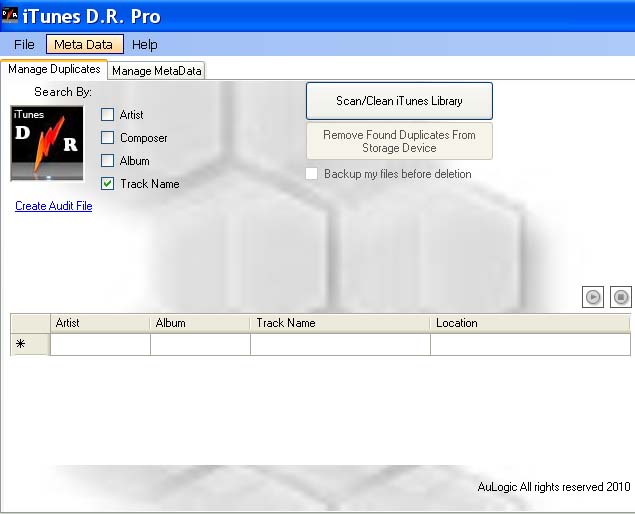Click the play preview button
The width and height of the screenshot is (635, 514).
[592, 297]
